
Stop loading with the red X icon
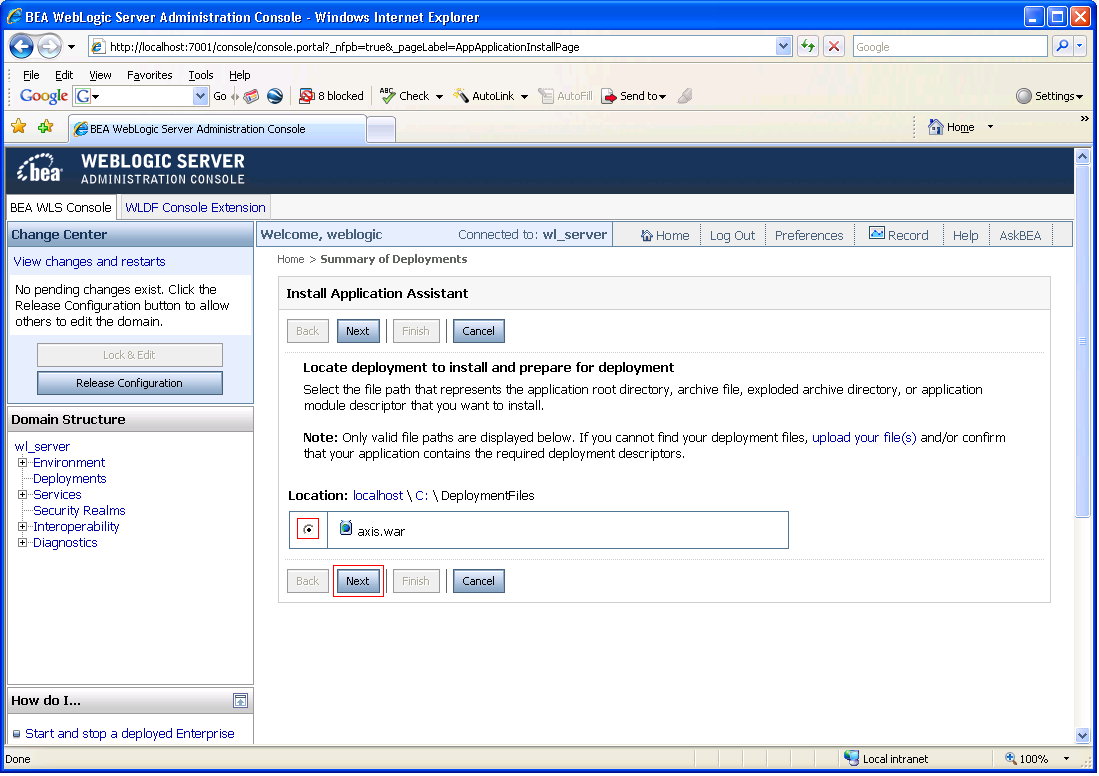pos(833,46)
